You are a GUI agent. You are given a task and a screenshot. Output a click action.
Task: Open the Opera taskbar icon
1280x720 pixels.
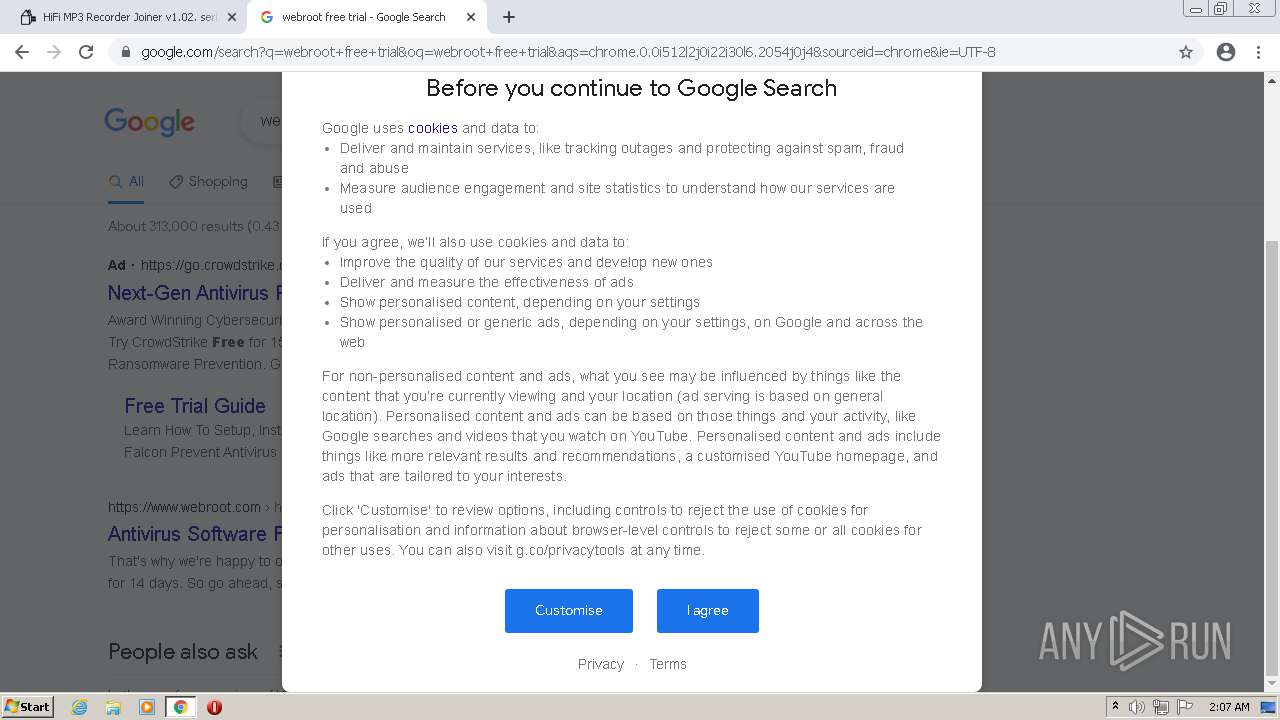click(214, 707)
